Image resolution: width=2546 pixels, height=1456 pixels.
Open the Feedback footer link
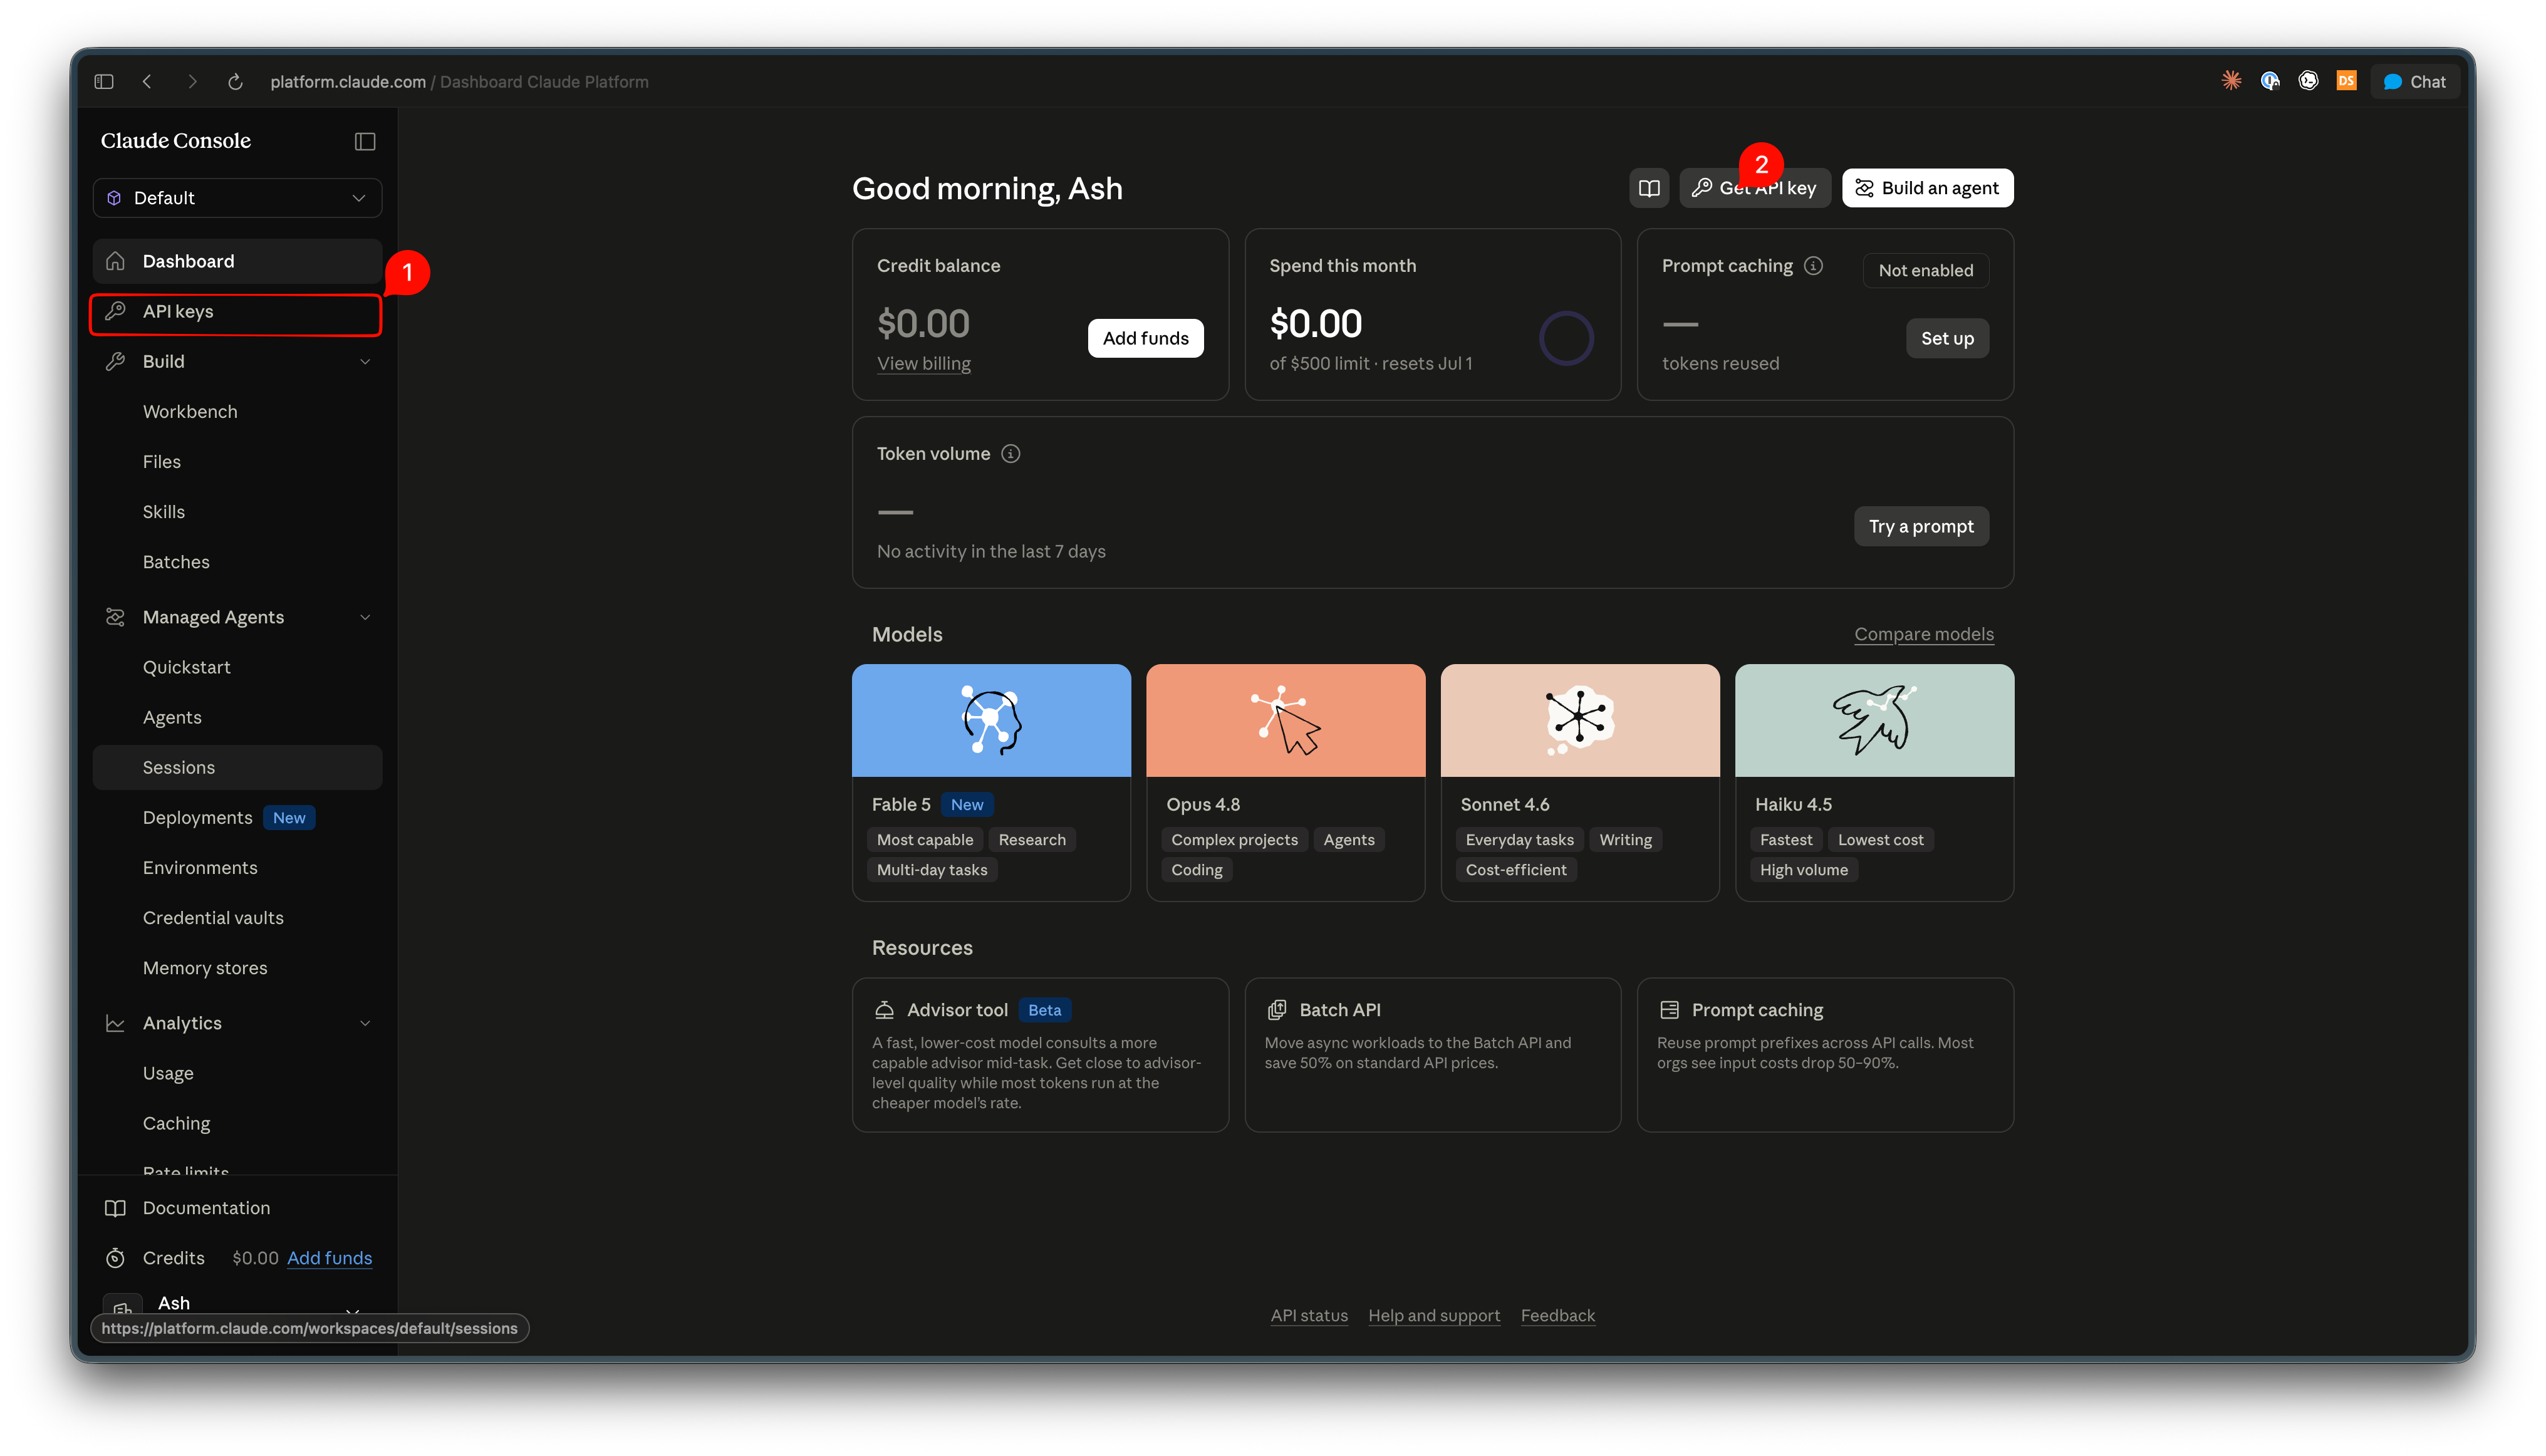click(x=1557, y=1316)
